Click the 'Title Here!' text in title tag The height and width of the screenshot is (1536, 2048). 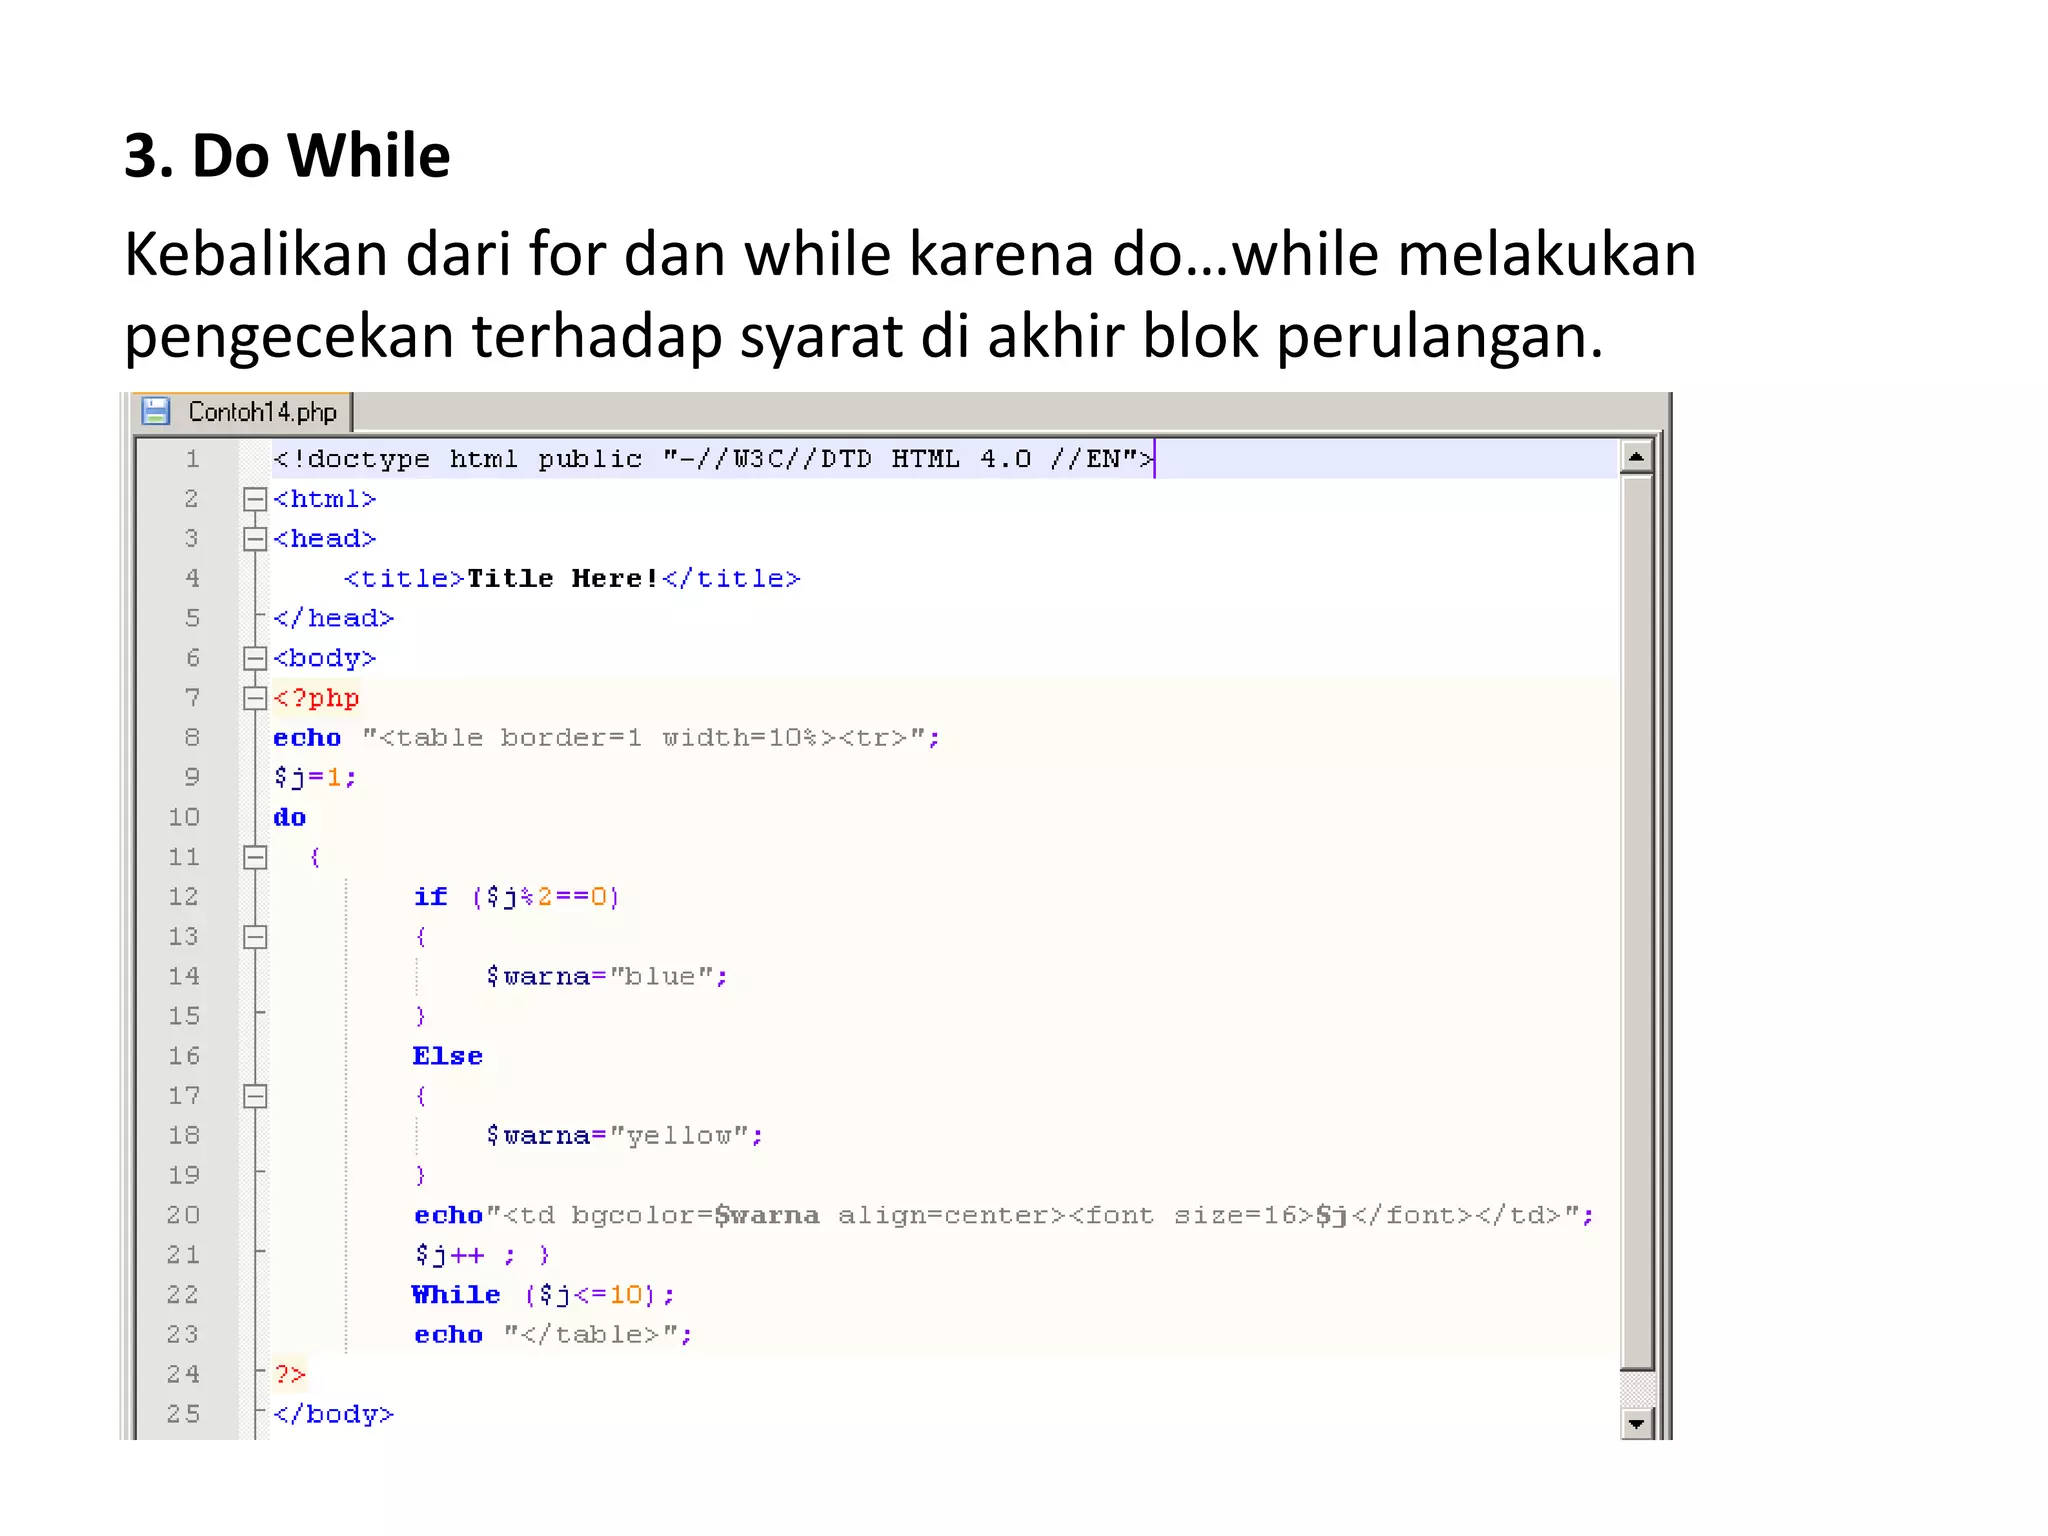(x=563, y=579)
